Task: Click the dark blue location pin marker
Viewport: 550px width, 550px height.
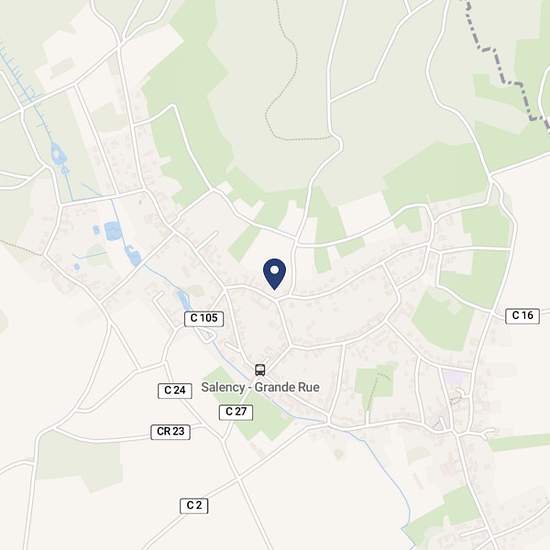Action: point(275,274)
